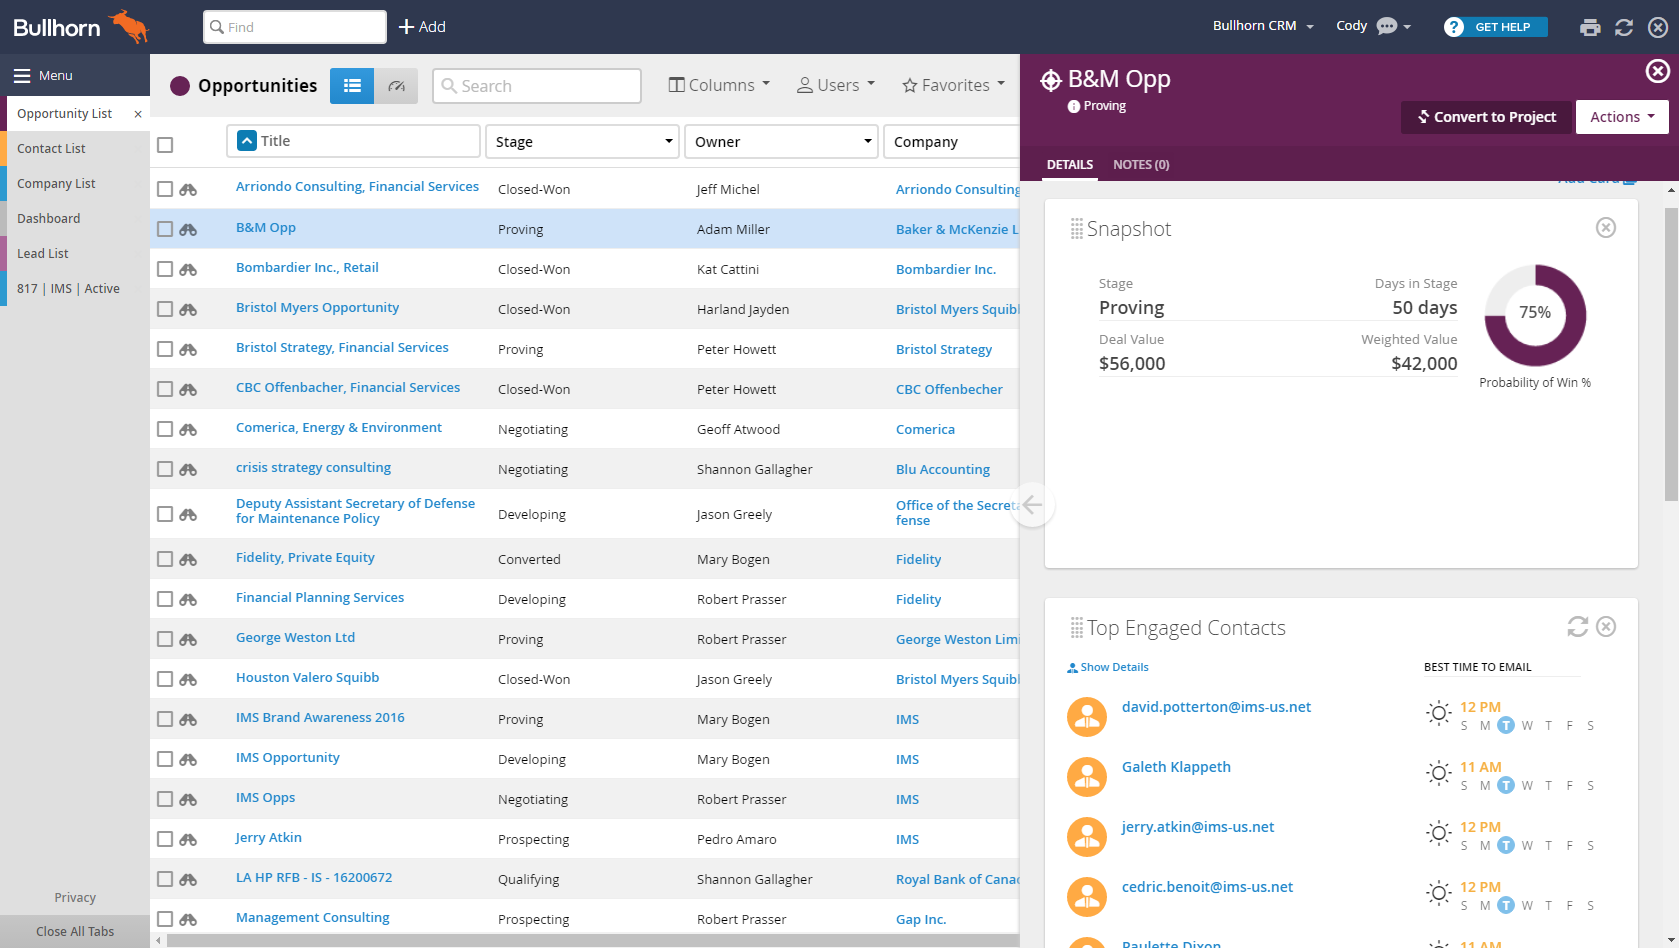Click Convert to Project button
The height and width of the screenshot is (948, 1679).
[1486, 117]
